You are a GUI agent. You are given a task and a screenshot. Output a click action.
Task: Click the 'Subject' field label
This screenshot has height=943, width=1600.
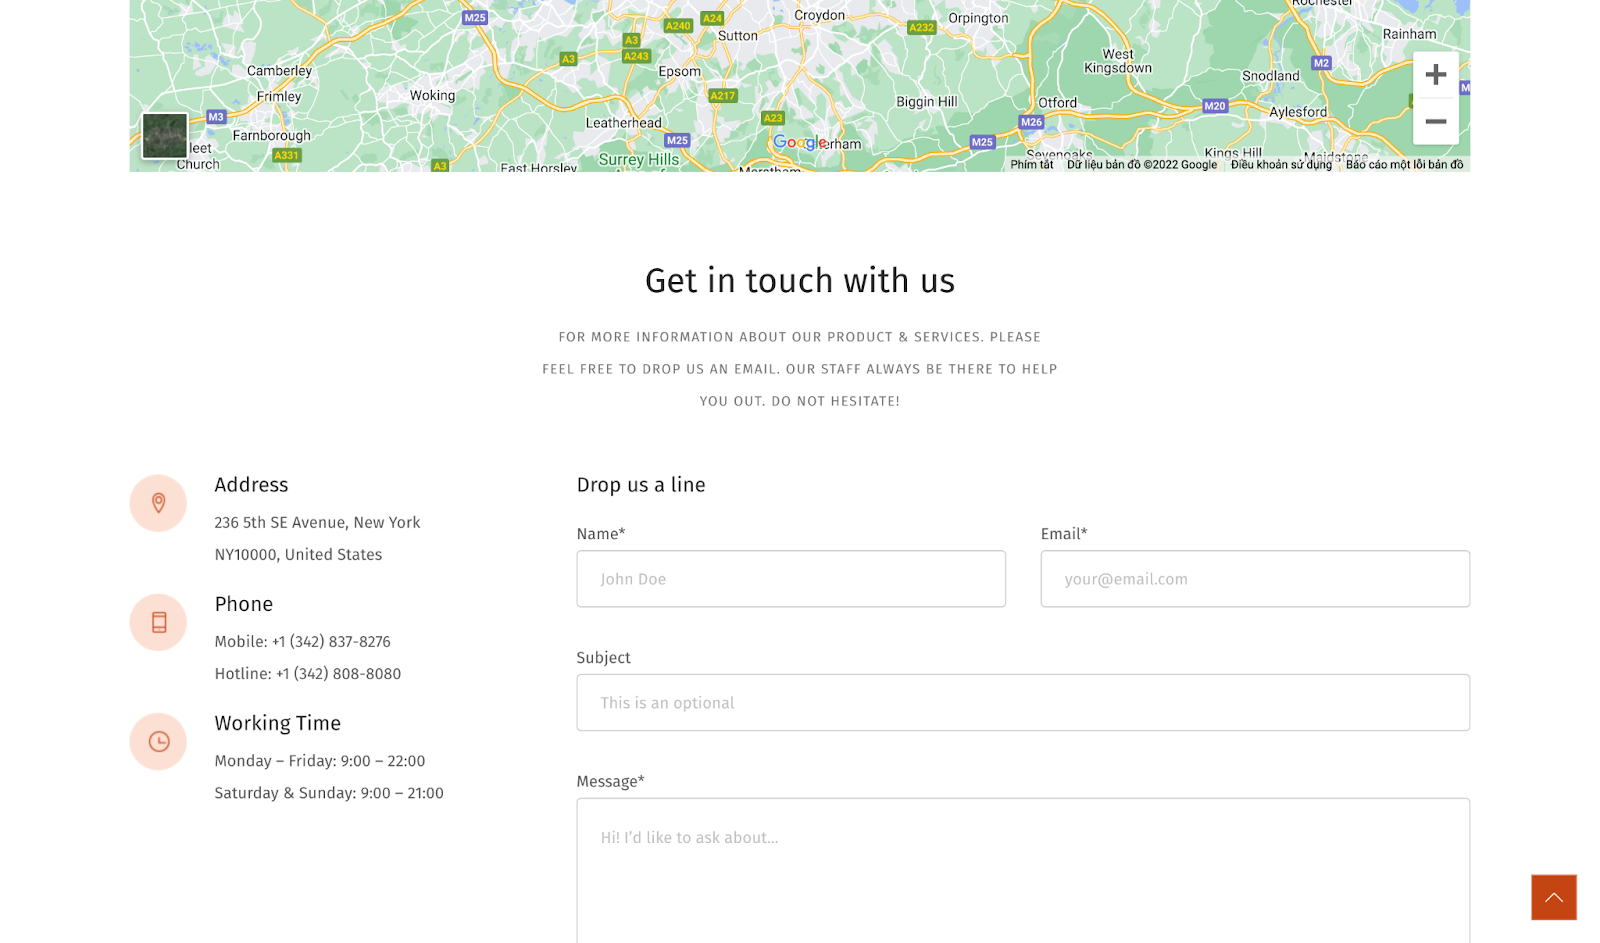click(603, 658)
